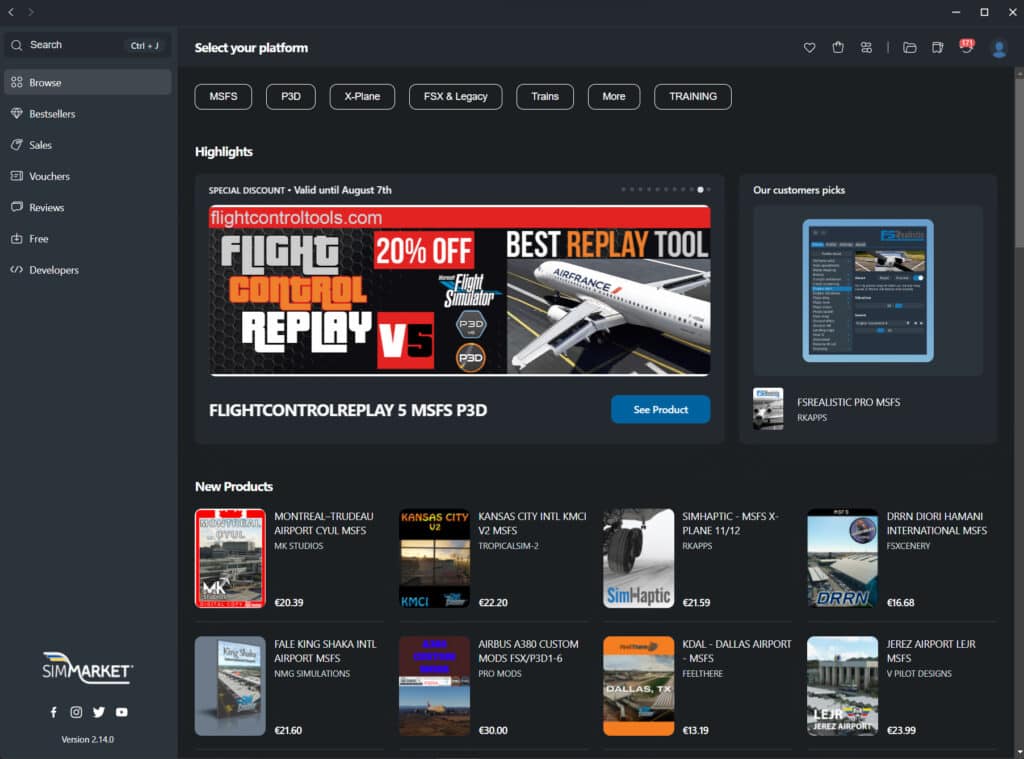
Task: Open SimMarket YouTube icon
Action: pos(121,712)
